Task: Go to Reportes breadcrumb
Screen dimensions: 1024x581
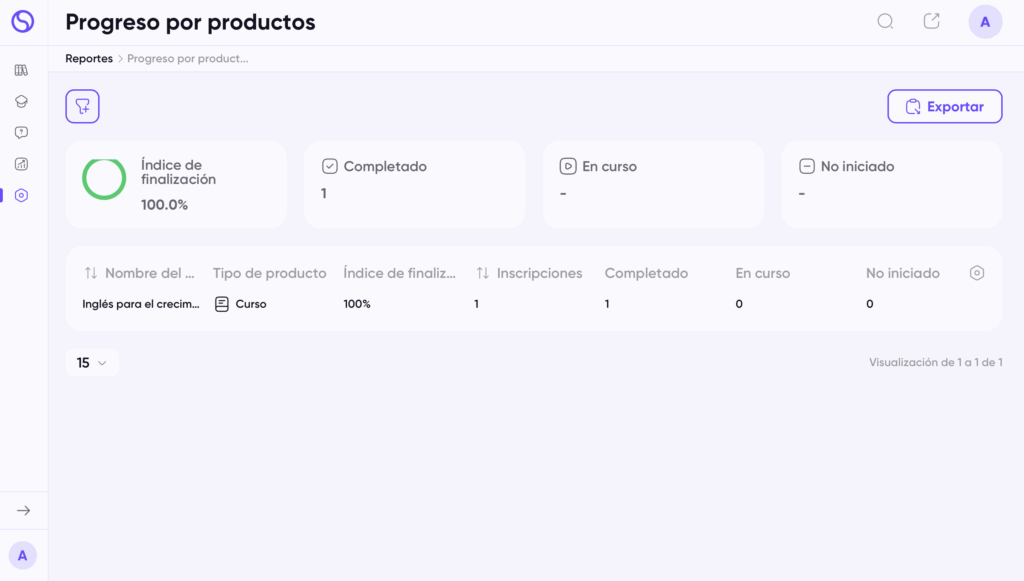Action: [89, 58]
